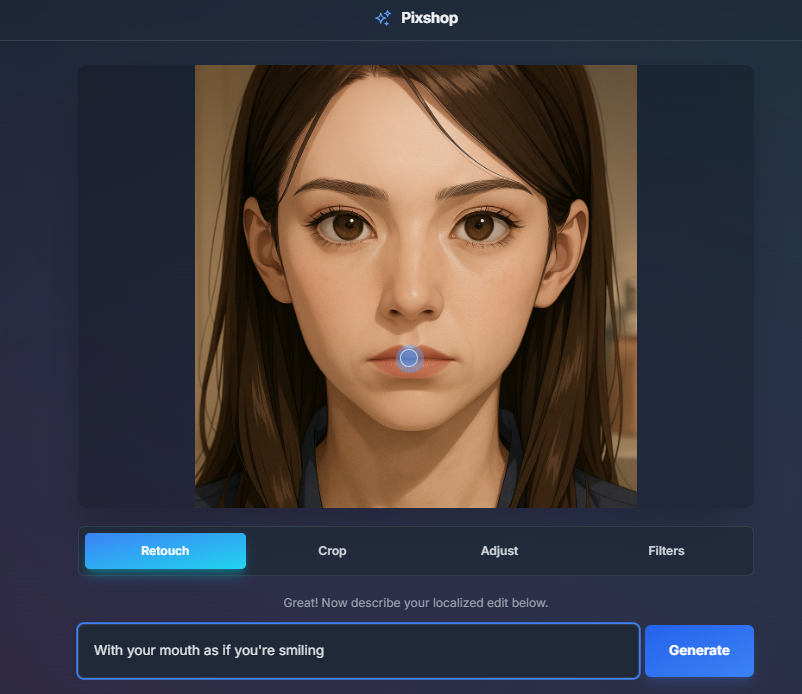Focus the edit description input field
This screenshot has width=802, height=694.
[359, 651]
